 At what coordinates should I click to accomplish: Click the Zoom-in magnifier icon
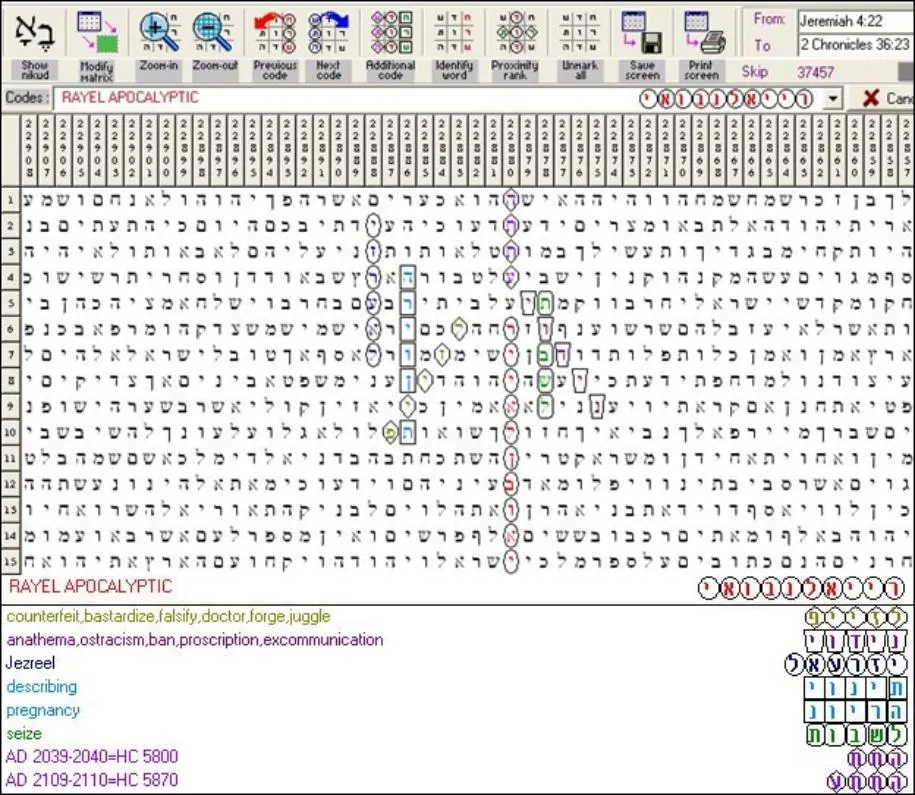coord(159,32)
